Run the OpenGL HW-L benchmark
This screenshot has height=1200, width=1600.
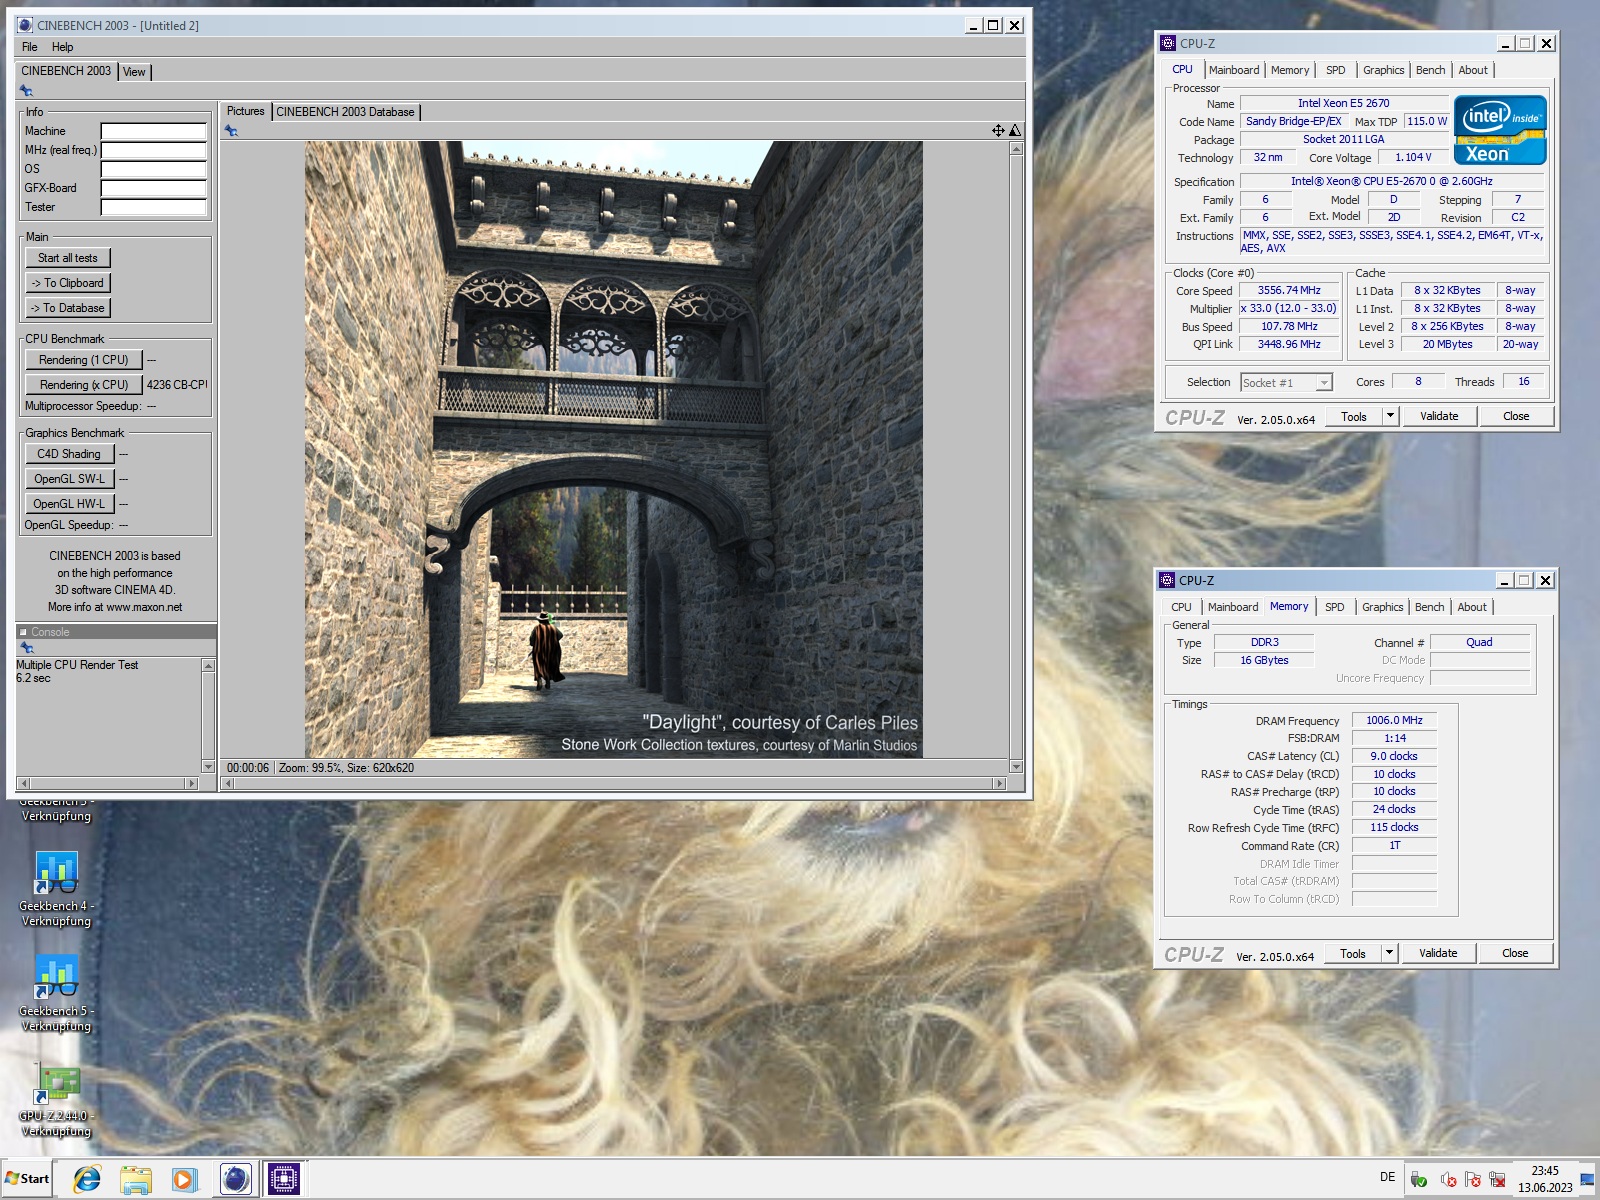[x=69, y=504]
